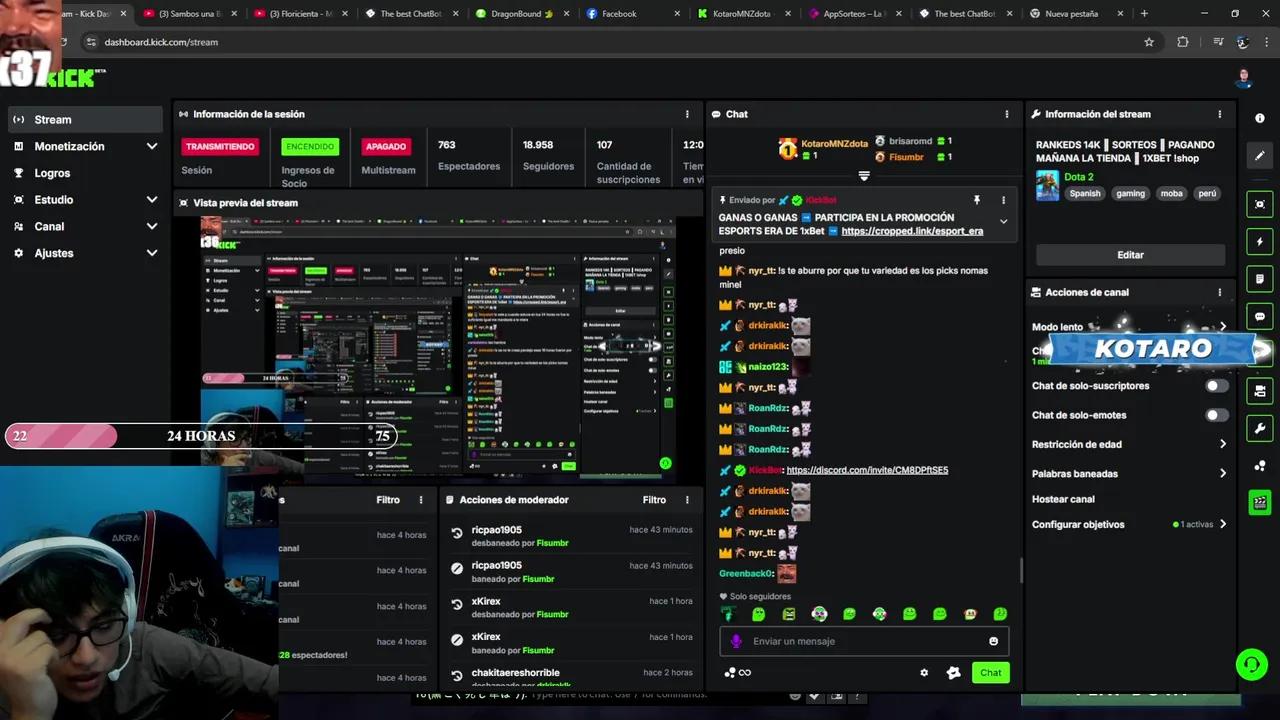Open the info icon in right toolbar
The width and height of the screenshot is (1280, 720).
pyautogui.click(x=1259, y=118)
